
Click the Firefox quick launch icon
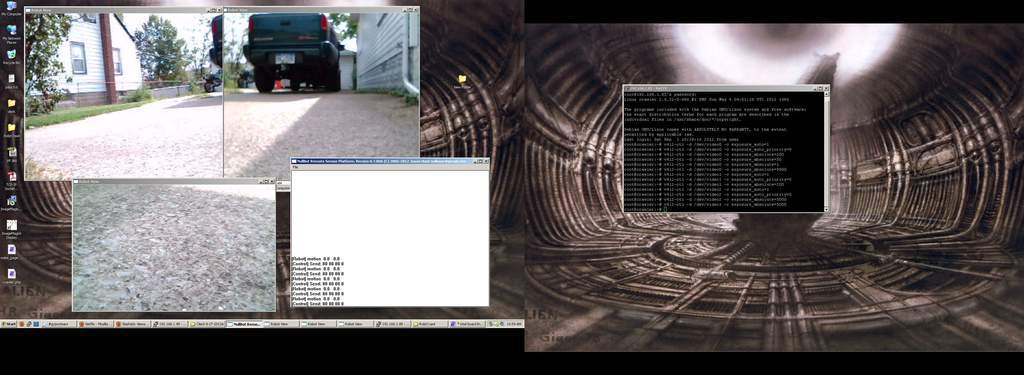22,324
